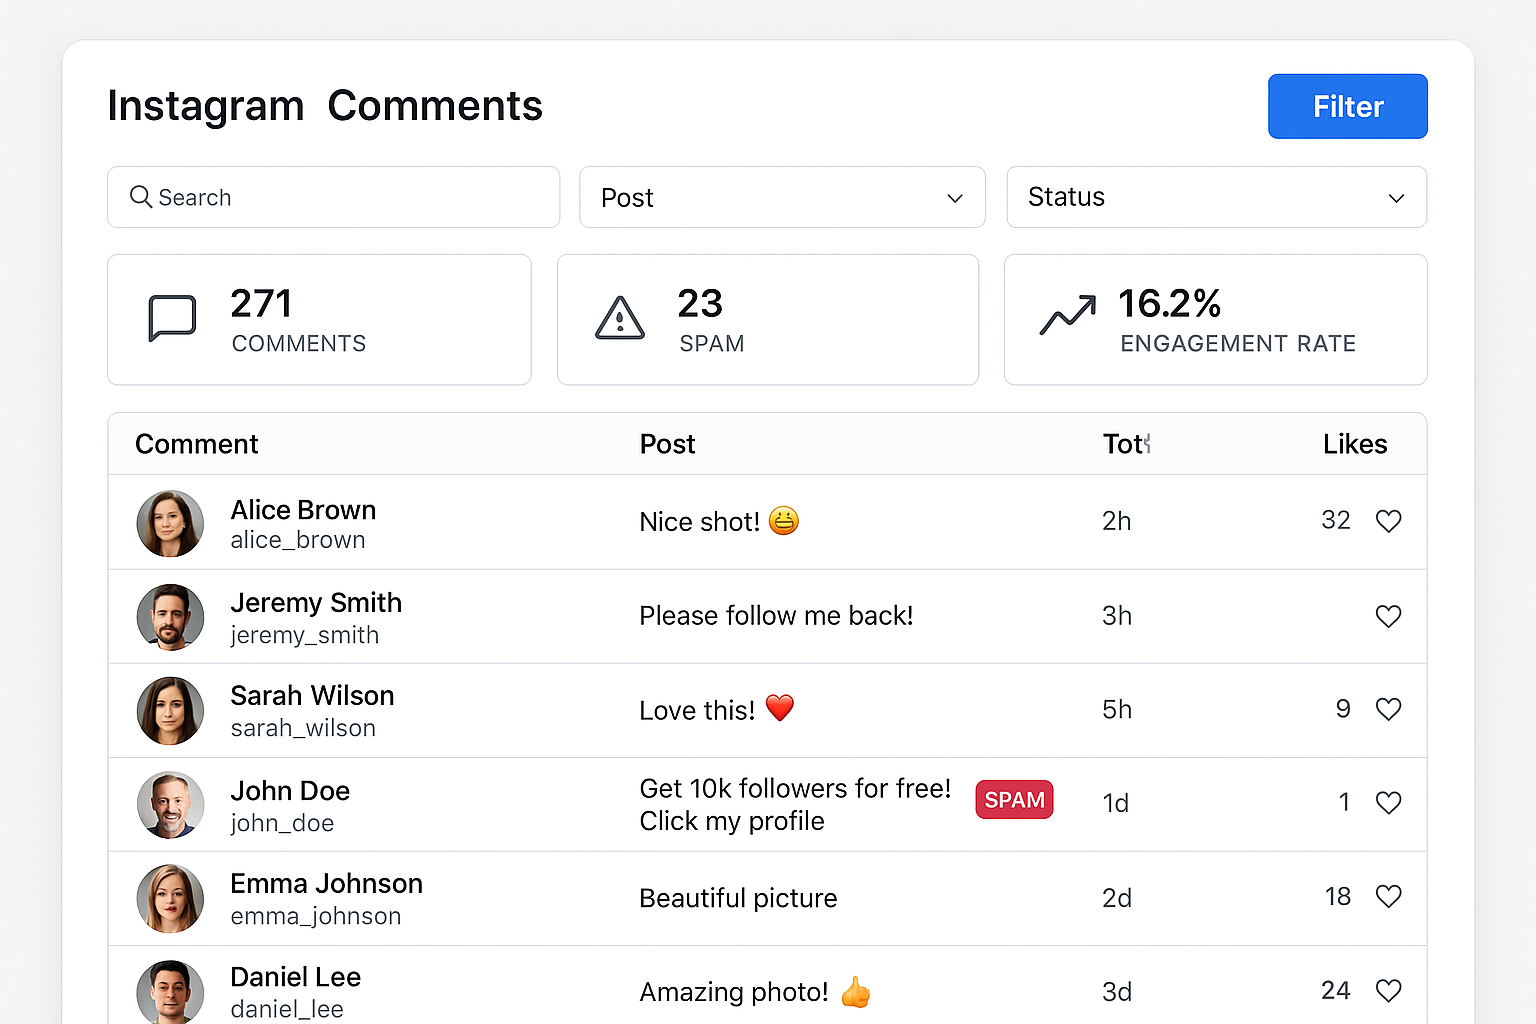Click the speech bubble comments icon
Viewport: 1536px width, 1024px height.
[x=171, y=319]
